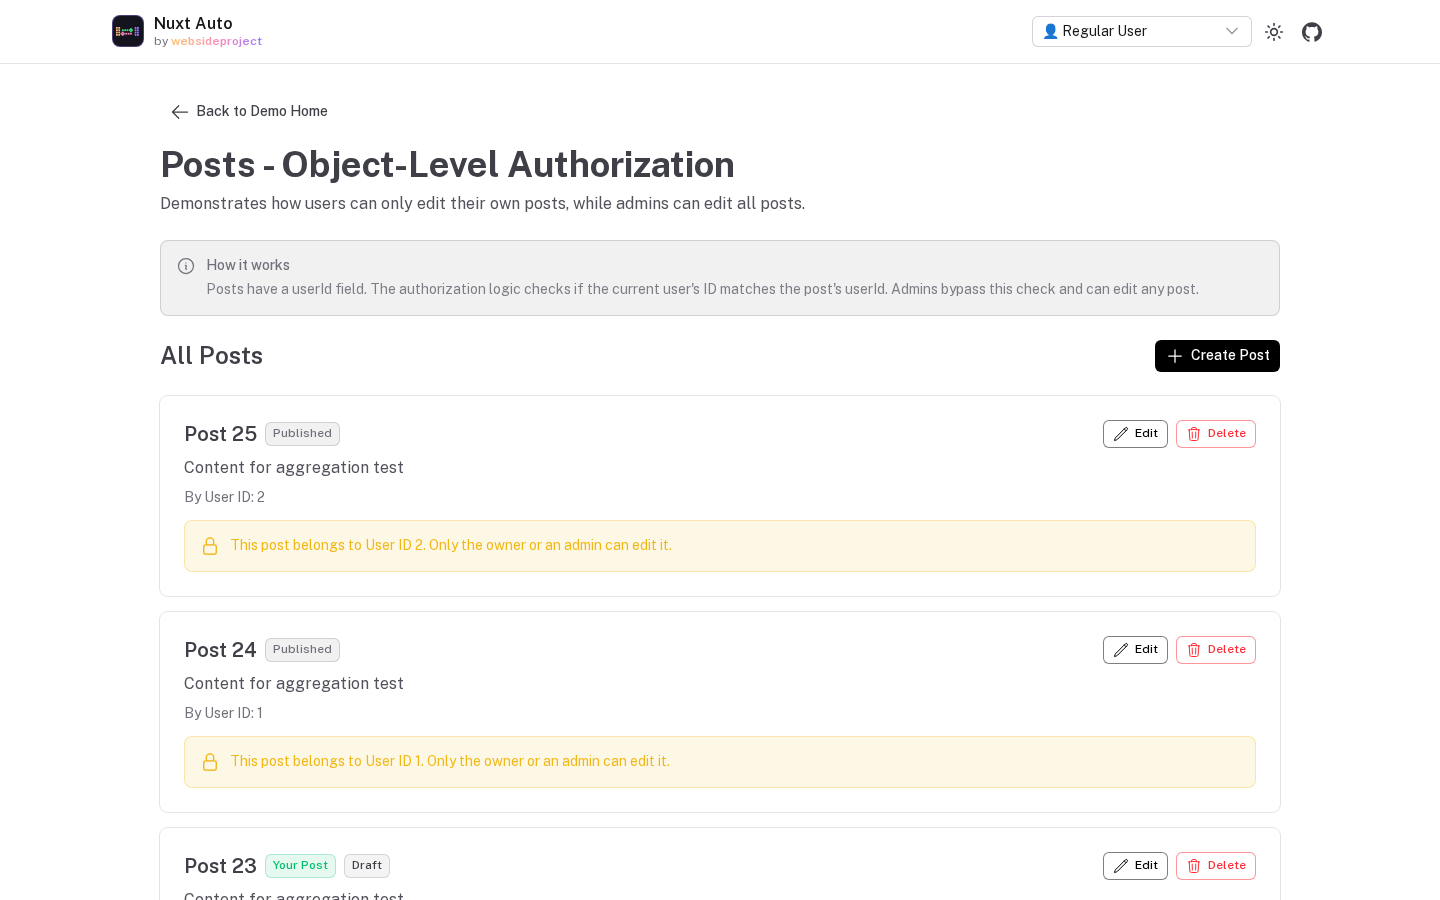1440x900 pixels.
Task: Select the Post 23 title
Action: pos(221,866)
